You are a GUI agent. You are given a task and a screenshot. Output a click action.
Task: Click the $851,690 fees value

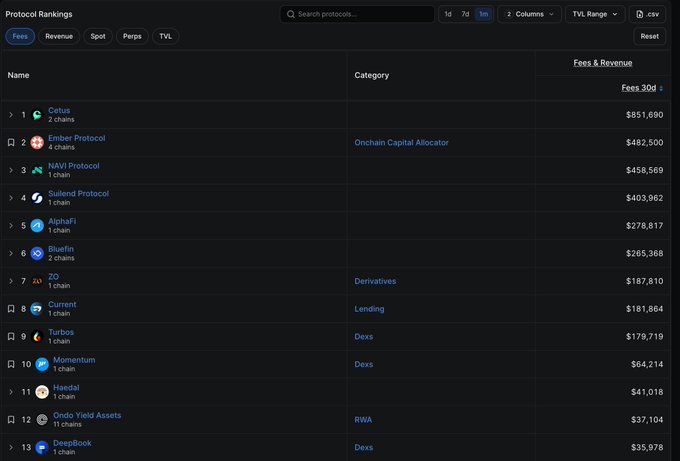(x=644, y=115)
